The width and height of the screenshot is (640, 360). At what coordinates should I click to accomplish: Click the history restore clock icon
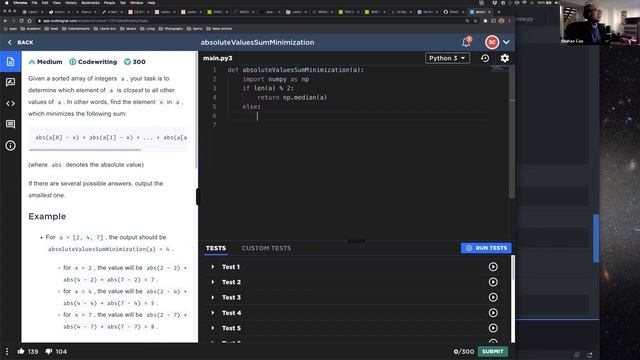[x=485, y=58]
